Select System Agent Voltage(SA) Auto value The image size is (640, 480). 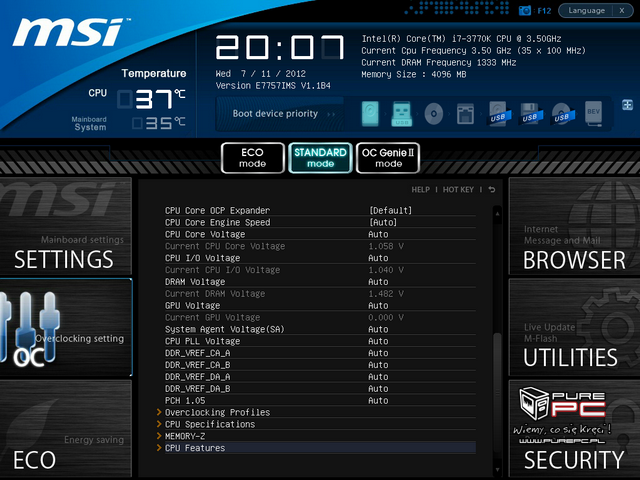coord(378,329)
